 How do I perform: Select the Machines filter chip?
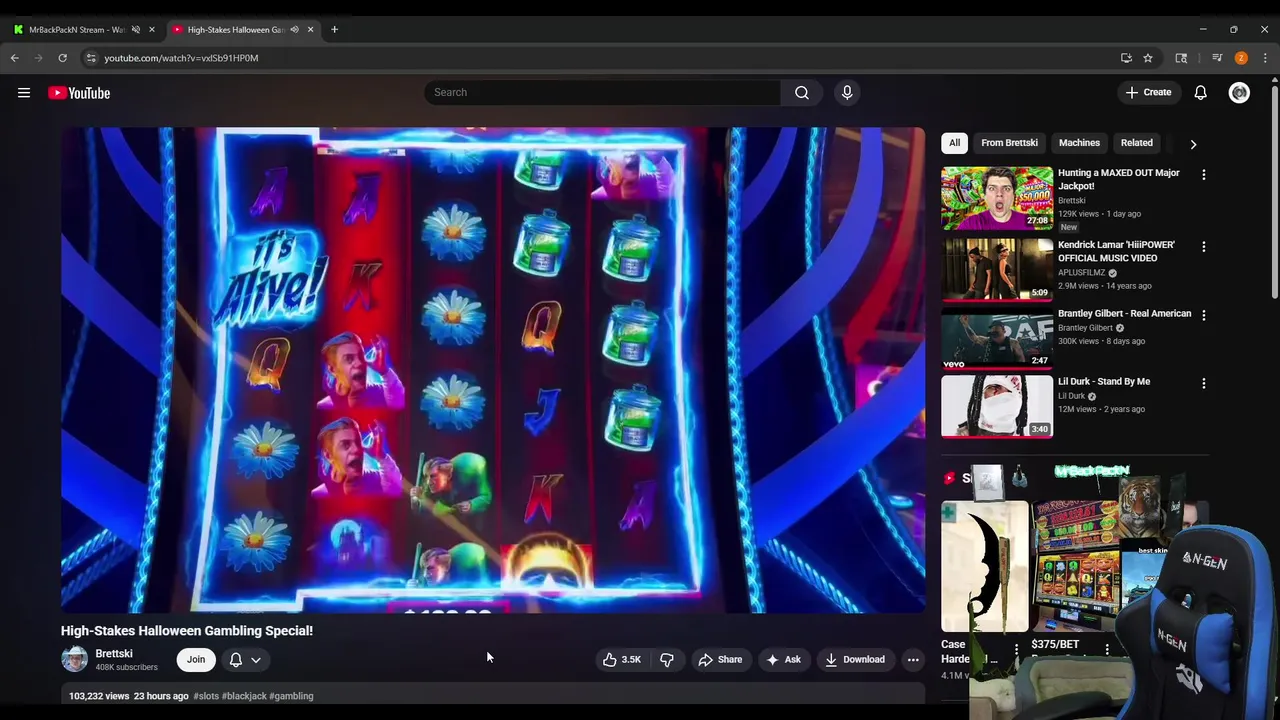click(1079, 143)
